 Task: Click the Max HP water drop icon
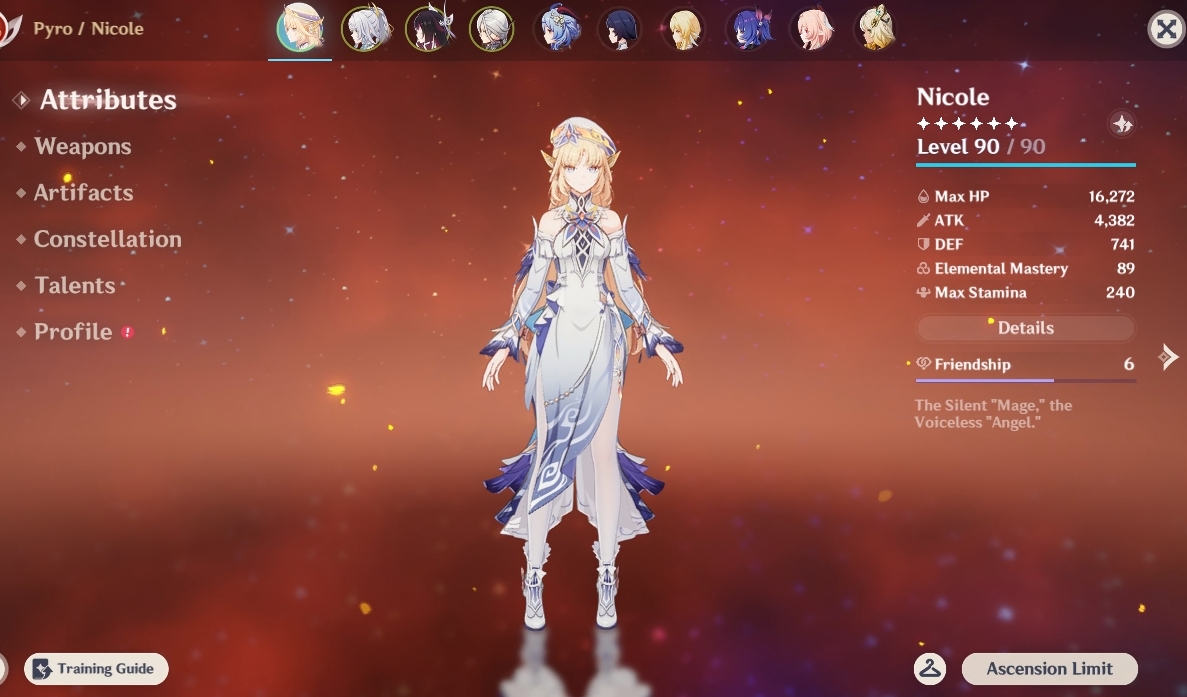(x=923, y=196)
